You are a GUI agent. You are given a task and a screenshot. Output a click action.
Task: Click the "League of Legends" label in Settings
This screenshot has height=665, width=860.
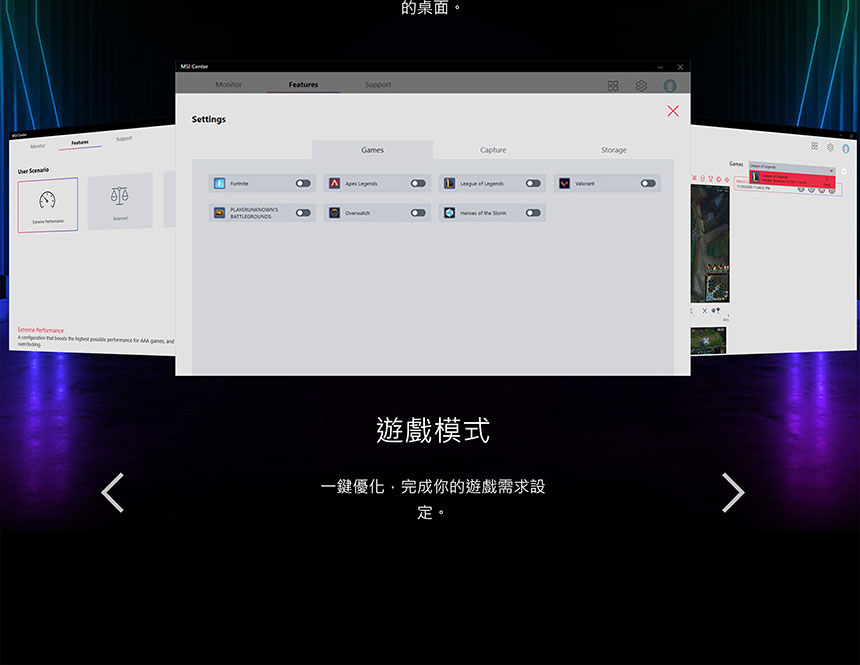point(482,184)
